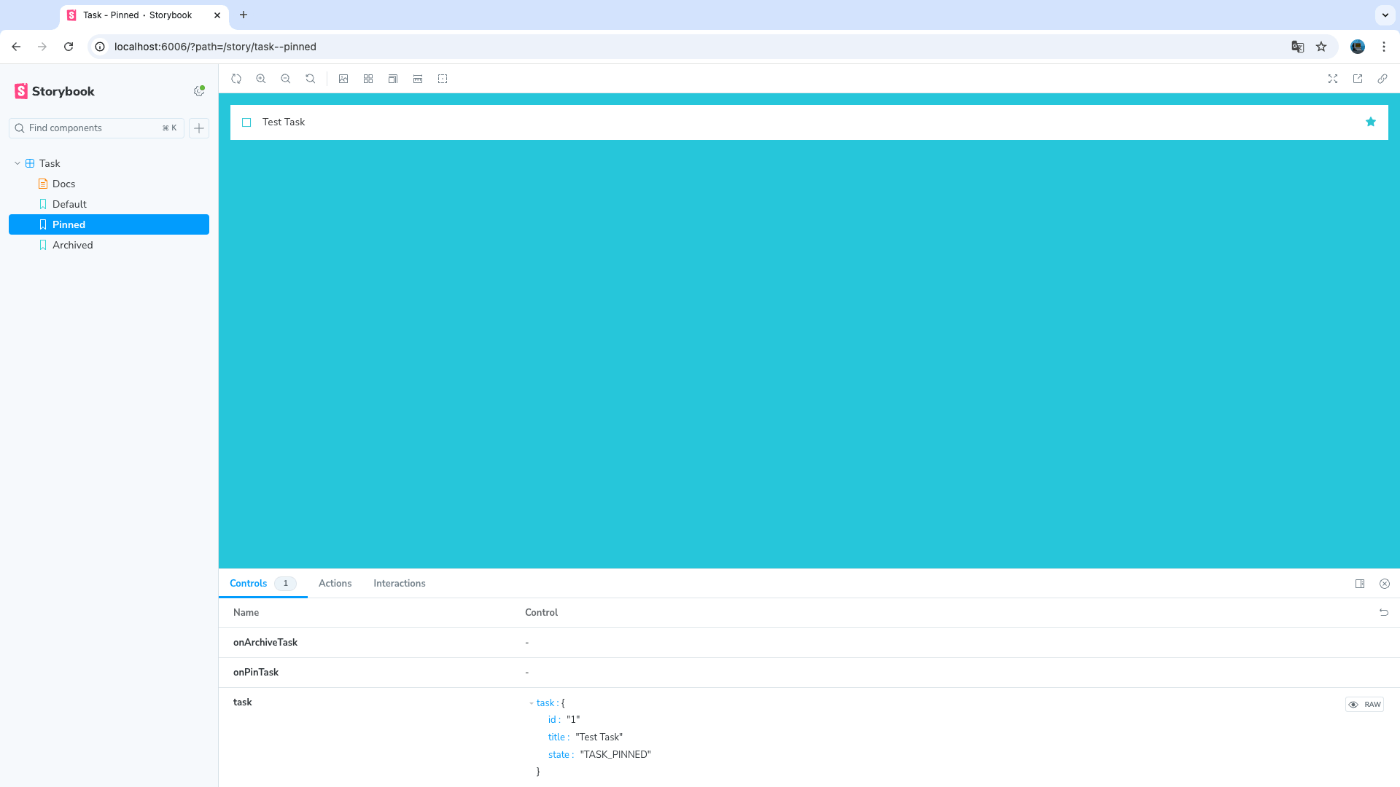Screen dimensions: 1400x787
Task: Edit the title value "Test Task" in controls
Action: point(599,737)
